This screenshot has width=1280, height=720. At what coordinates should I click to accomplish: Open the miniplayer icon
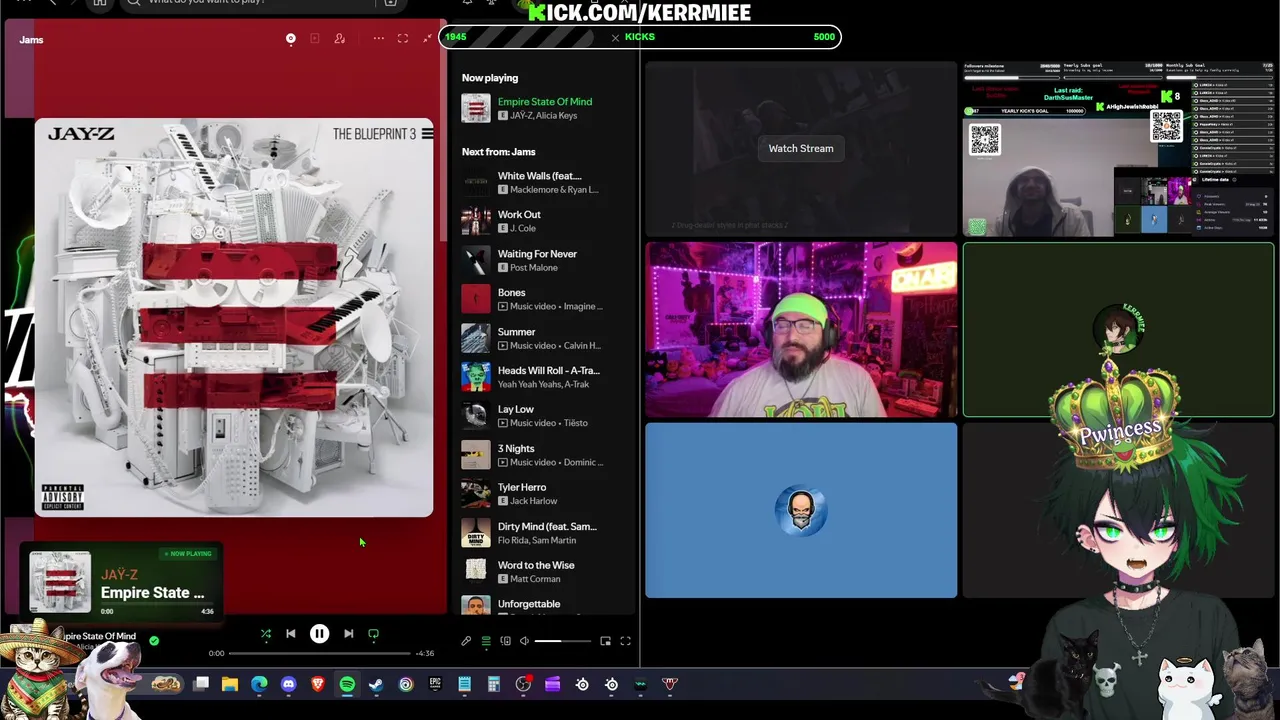(605, 641)
